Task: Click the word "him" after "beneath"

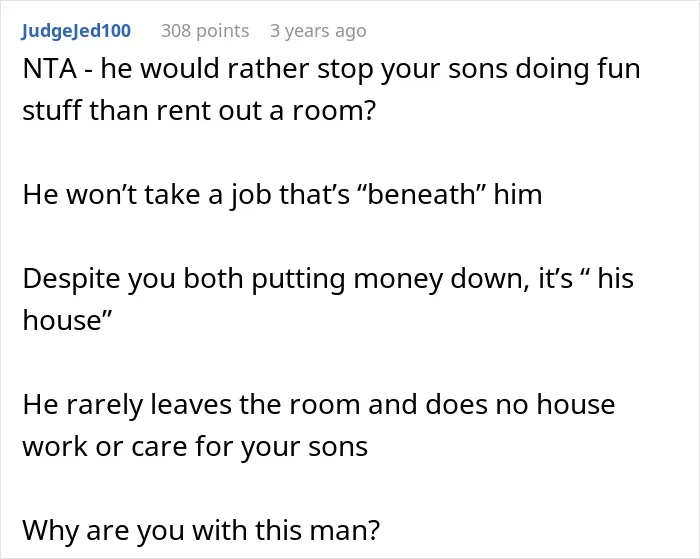Action: [x=517, y=194]
